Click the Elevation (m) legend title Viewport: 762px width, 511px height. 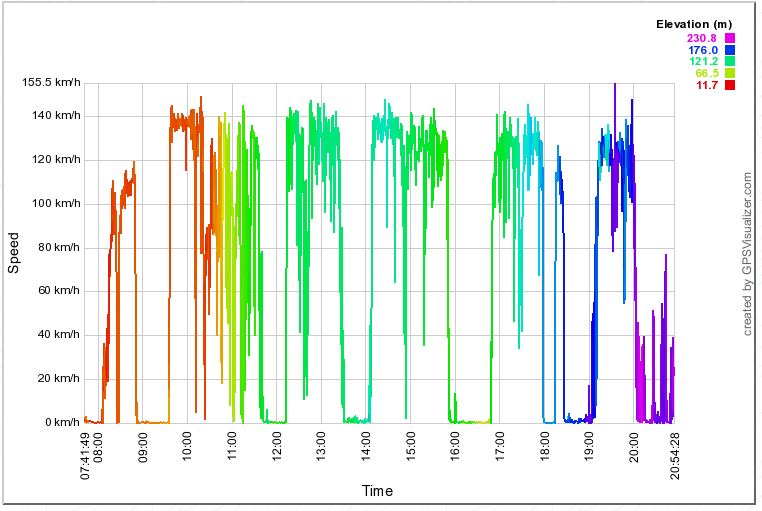coord(694,24)
